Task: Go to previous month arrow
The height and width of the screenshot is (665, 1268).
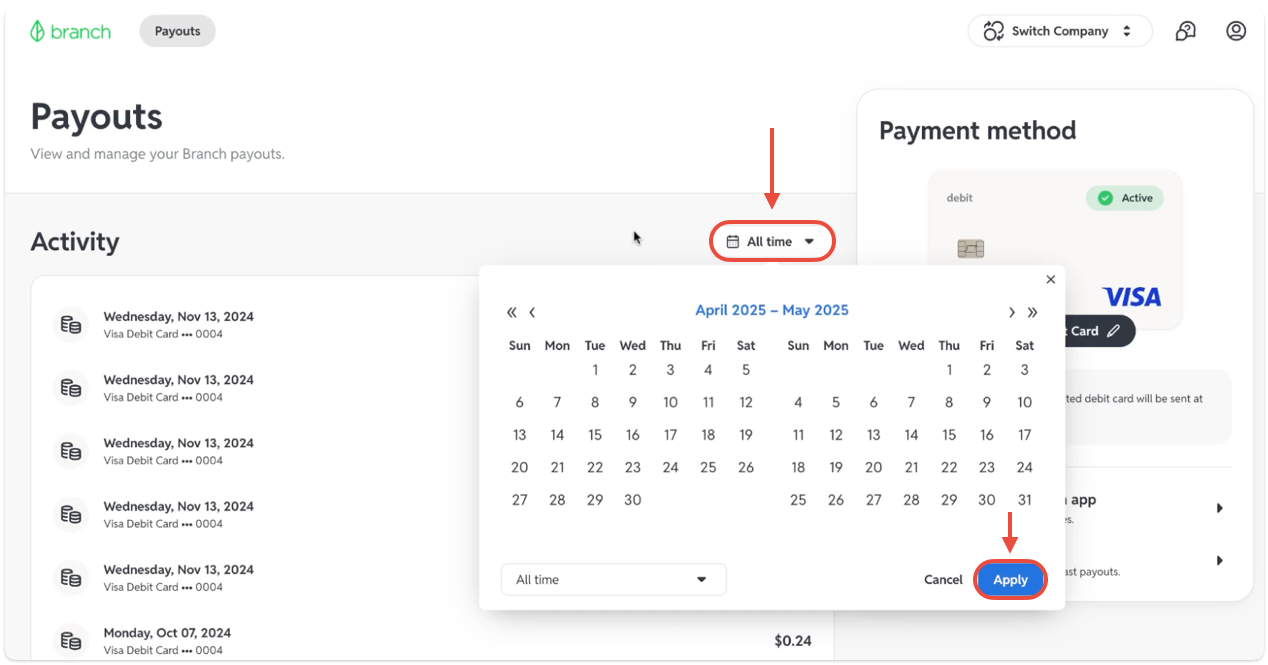Action: [x=532, y=312]
